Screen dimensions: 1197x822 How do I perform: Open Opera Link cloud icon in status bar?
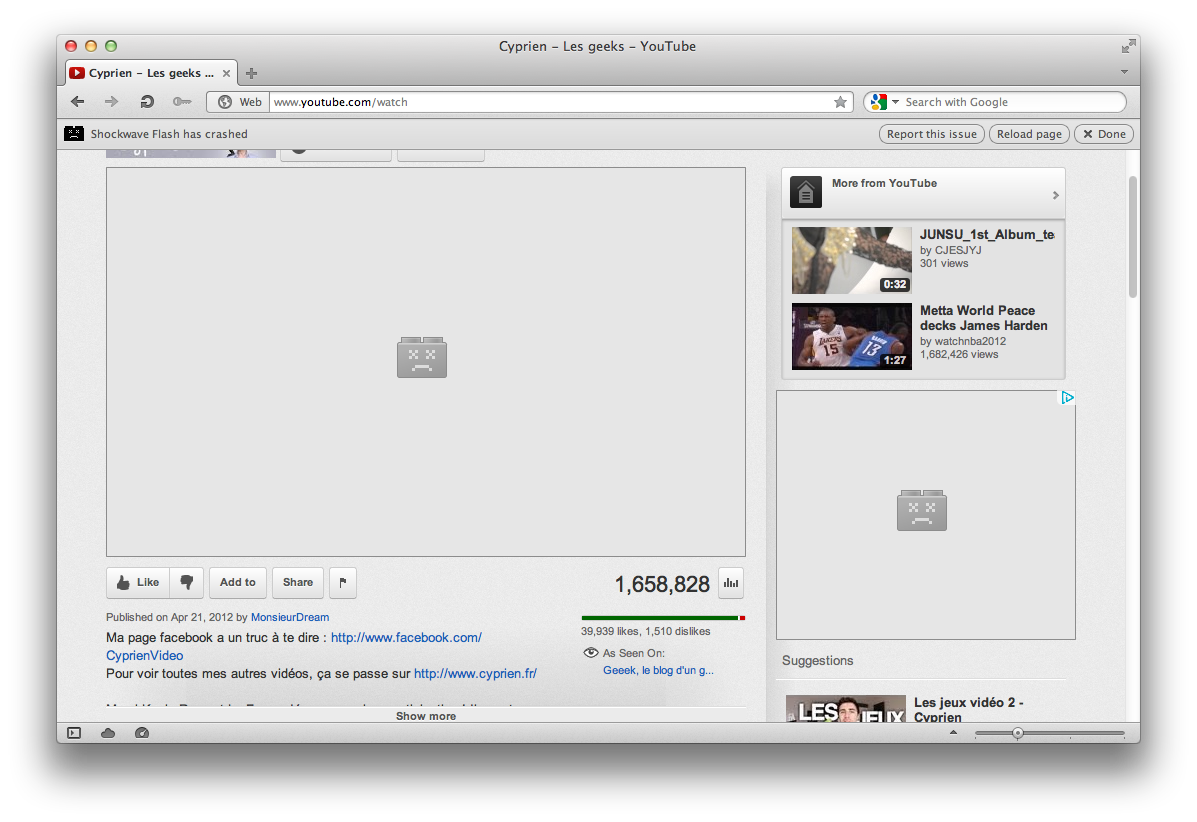108,733
